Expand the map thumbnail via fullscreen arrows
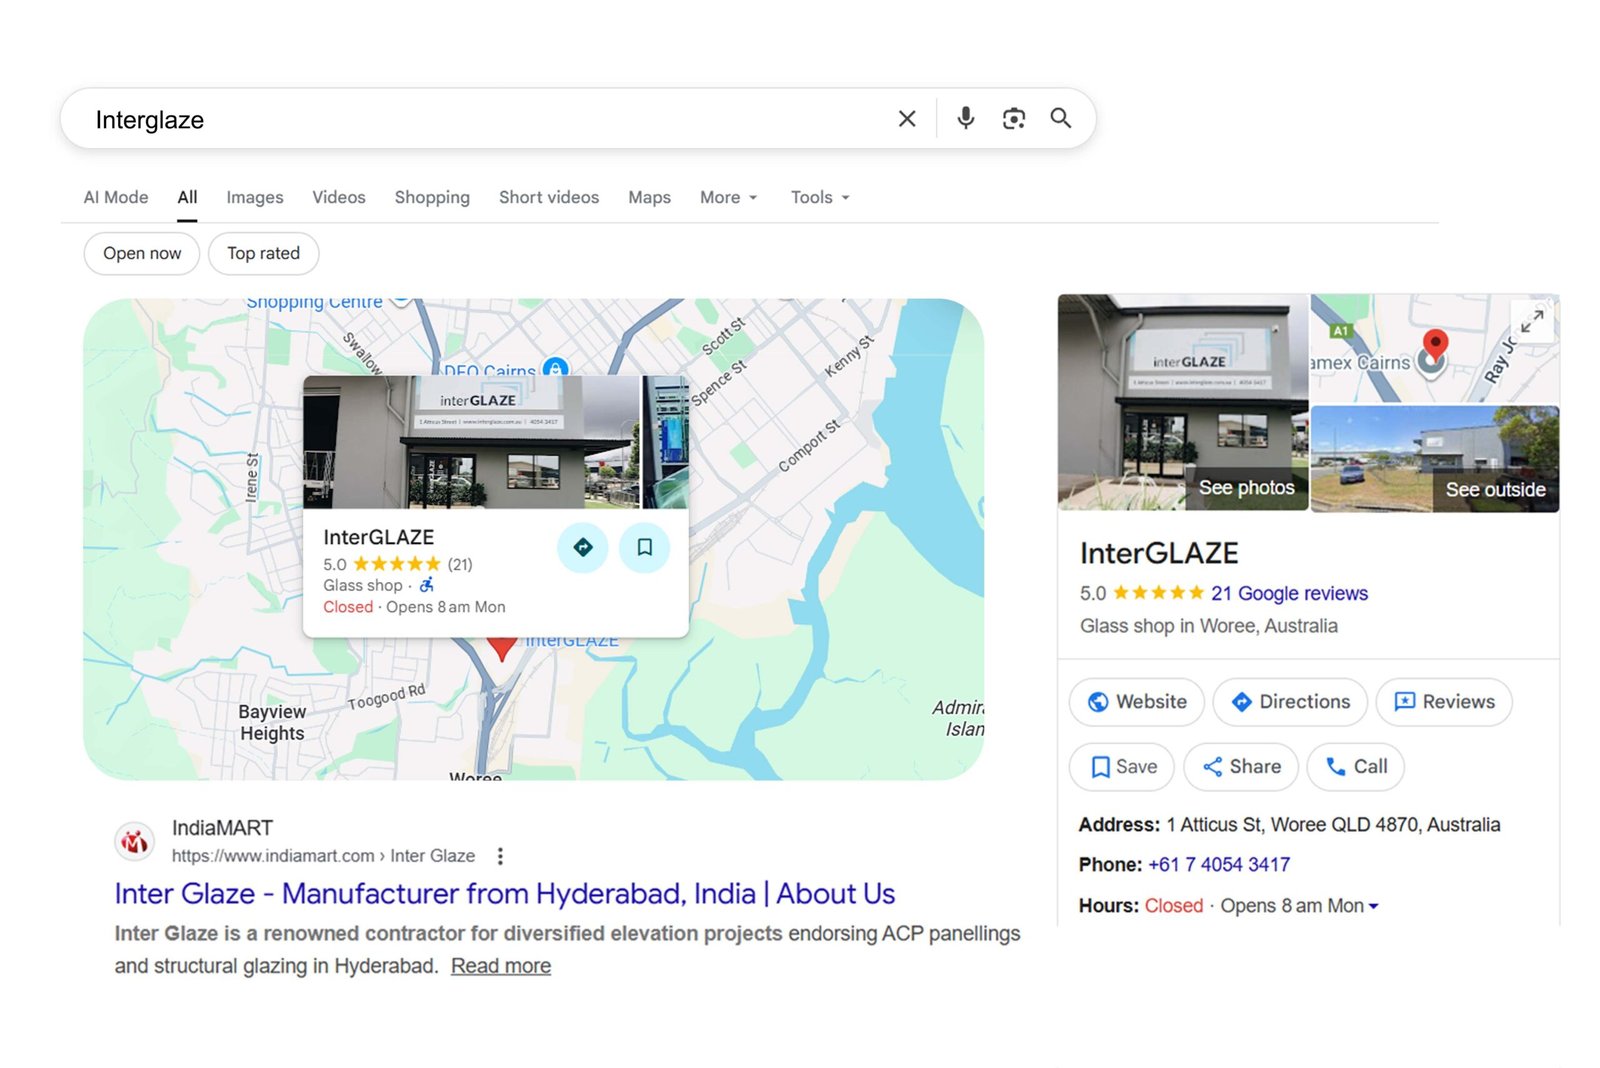Screen dimensions: 1600x1068 (x=1532, y=322)
